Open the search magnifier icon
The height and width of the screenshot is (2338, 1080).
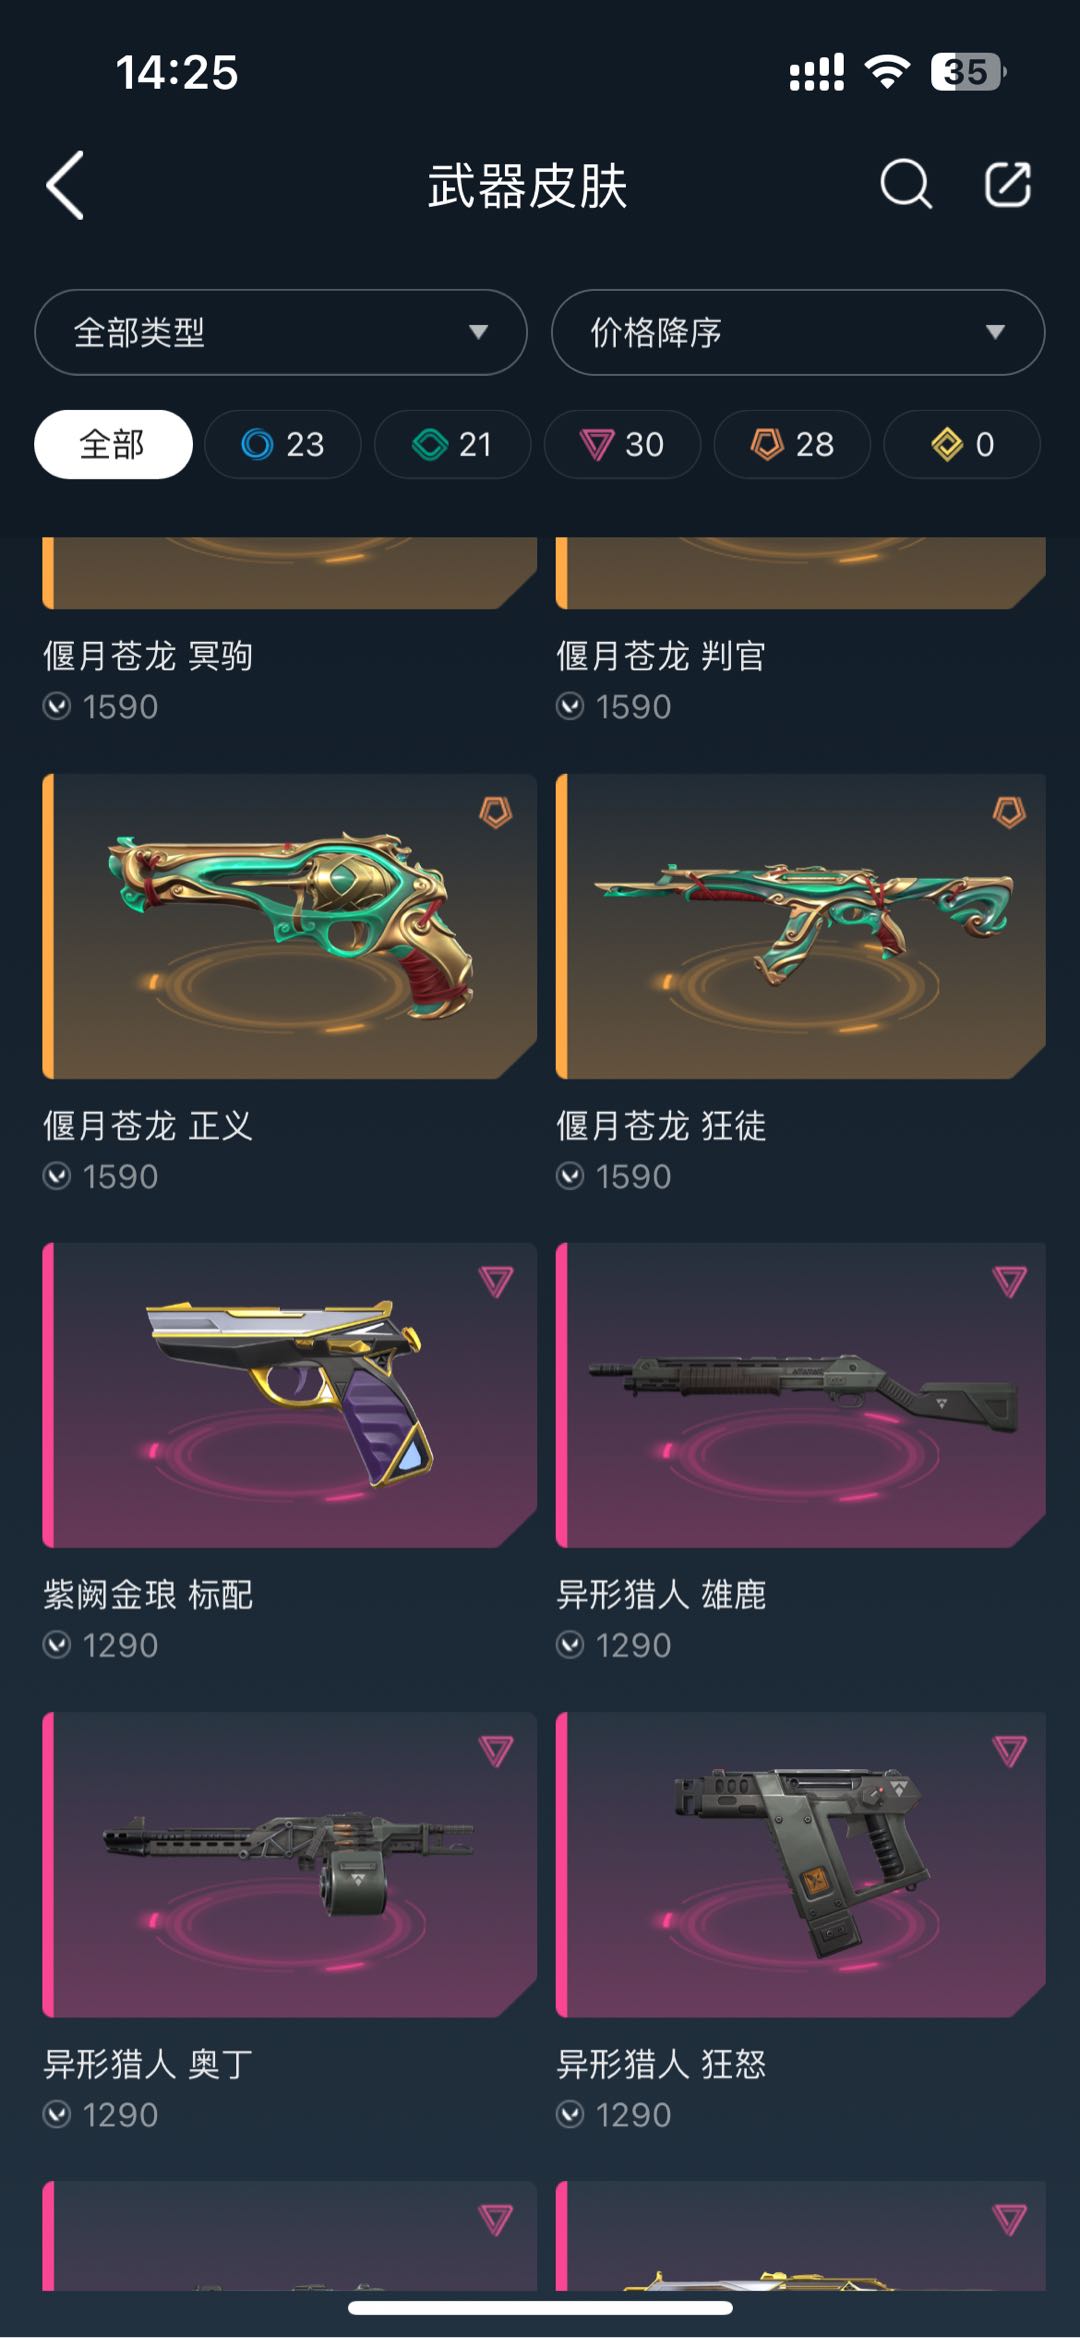(x=906, y=185)
